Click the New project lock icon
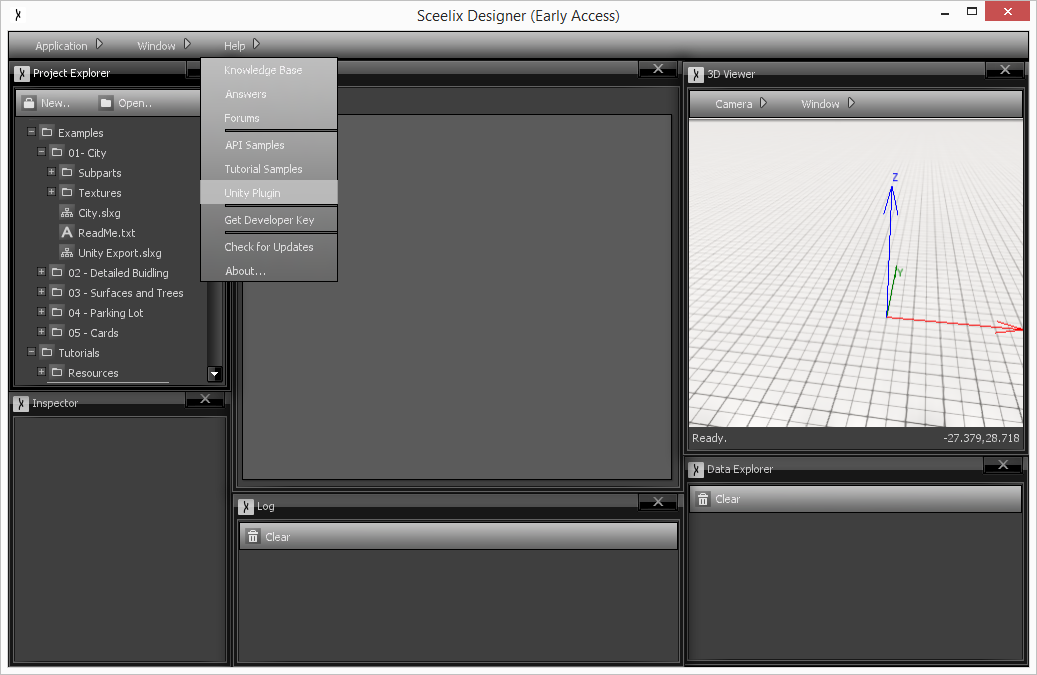This screenshot has height=675, width=1037. 29,103
